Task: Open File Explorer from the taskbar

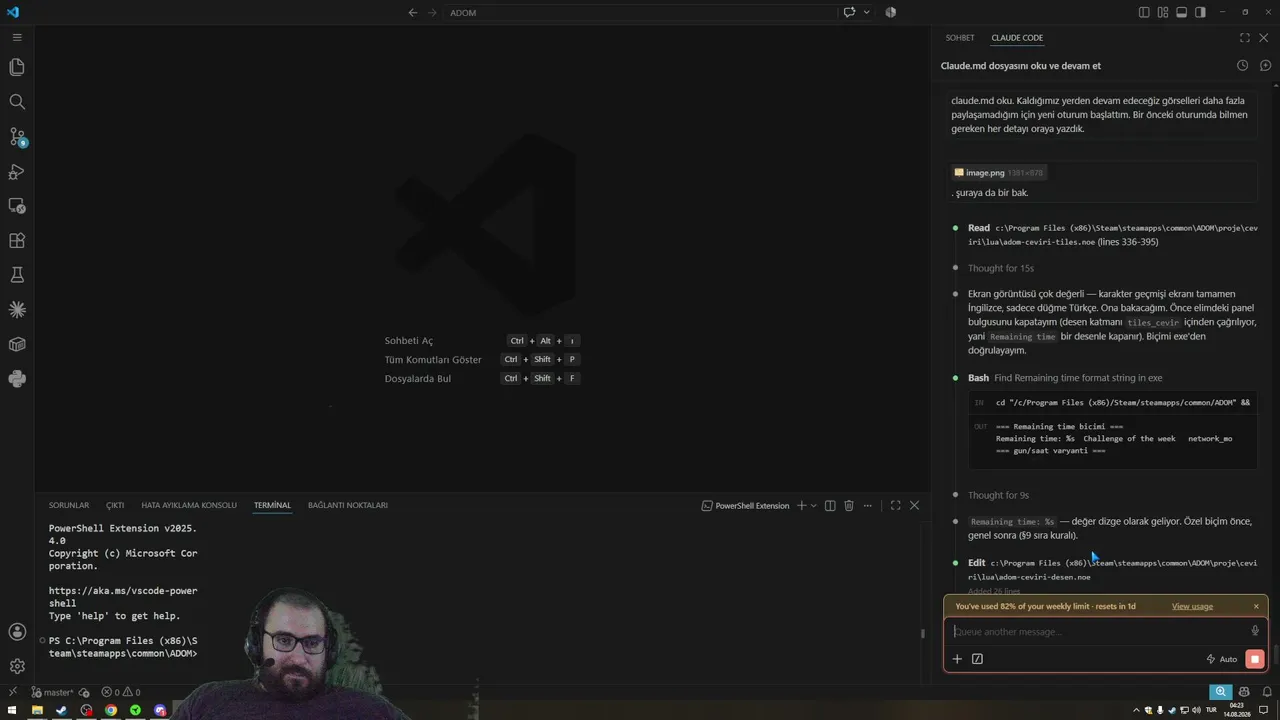Action: pos(37,710)
